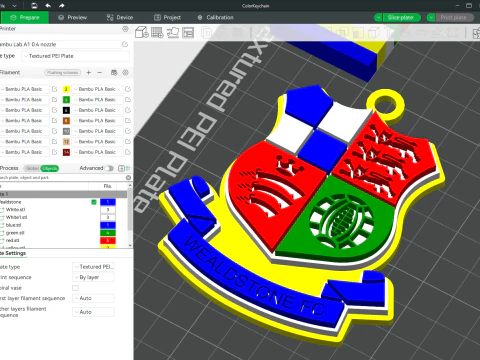Select red.stl in the object list
Viewport: 480px width, 360px height.
[12, 240]
